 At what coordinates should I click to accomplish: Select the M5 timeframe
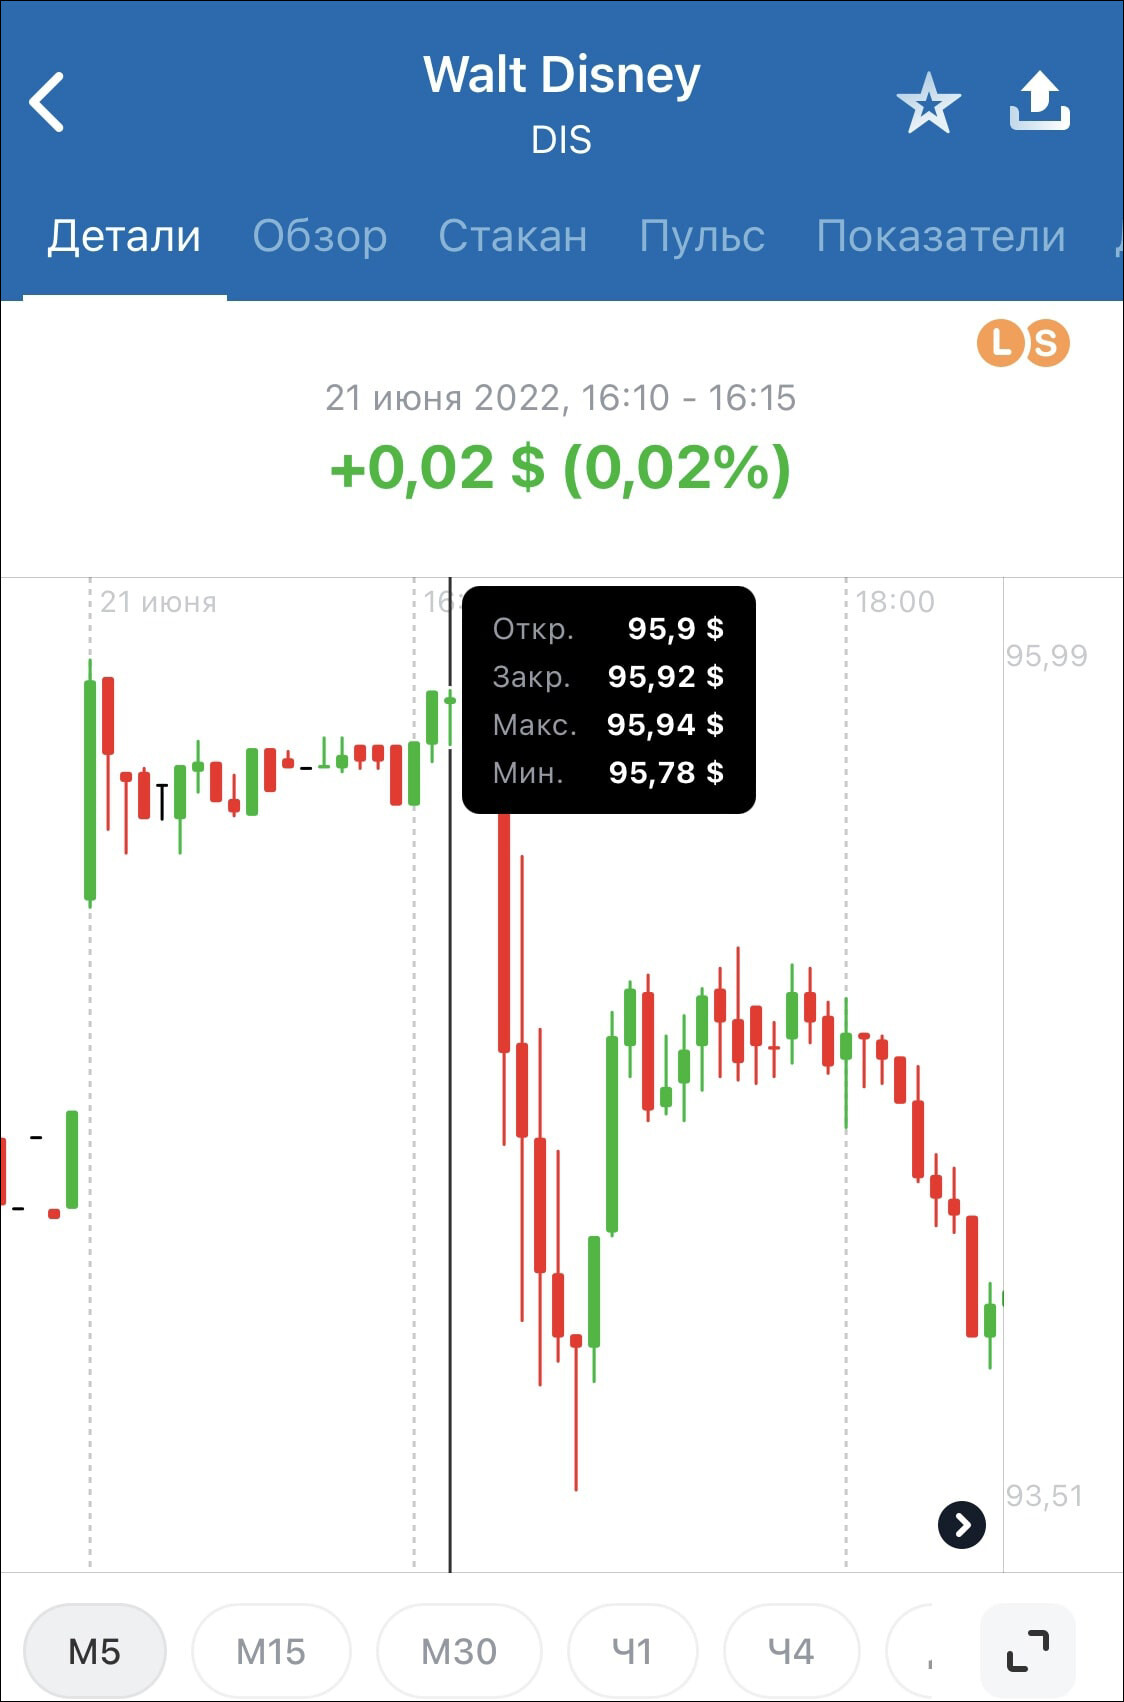[95, 1651]
